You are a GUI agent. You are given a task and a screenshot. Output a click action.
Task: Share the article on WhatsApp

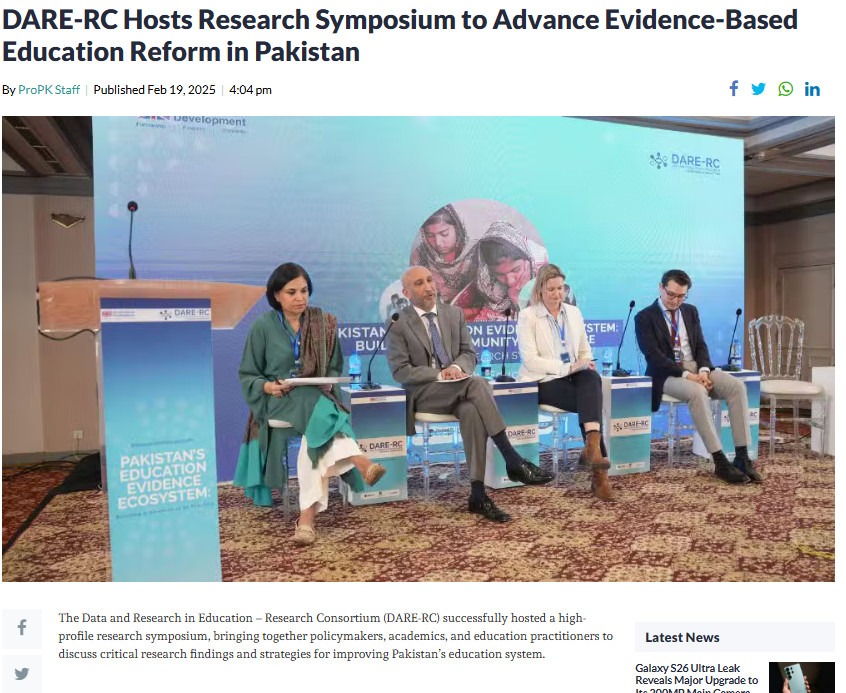point(786,89)
